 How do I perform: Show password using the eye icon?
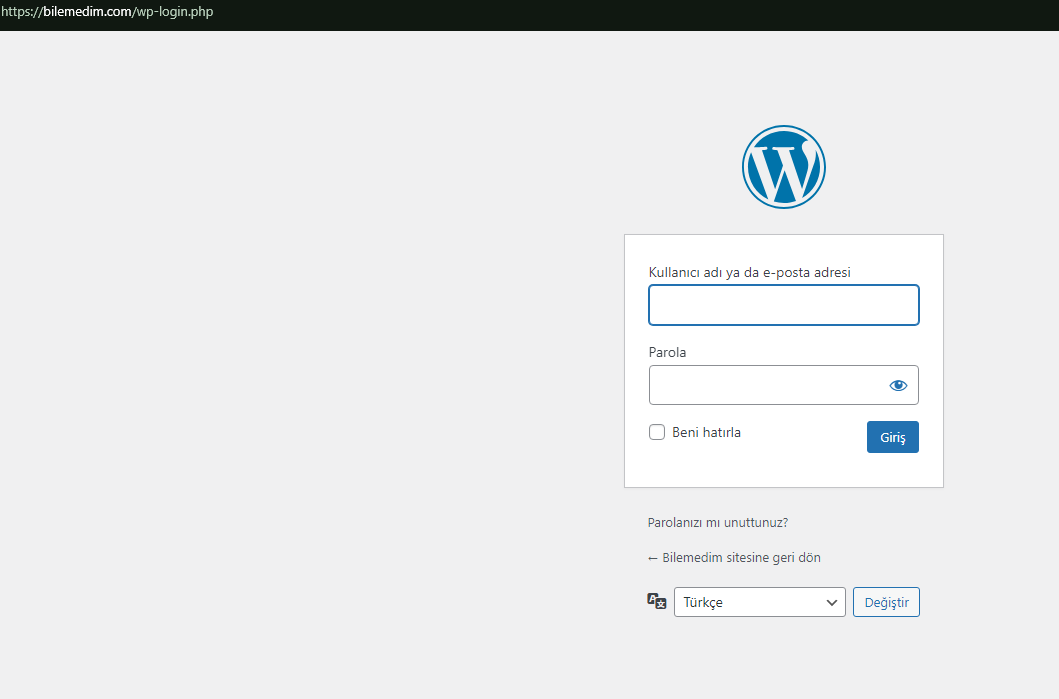coord(898,386)
